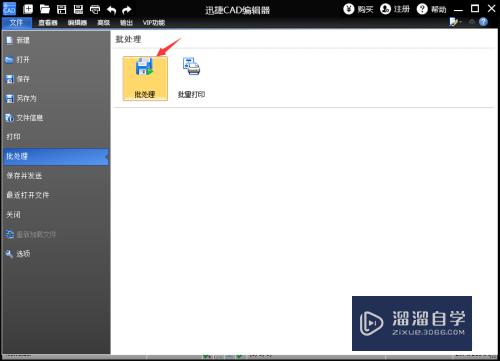The image size is (500, 361).
Task: Open the style options dropdown near help icon
Action: coord(455,22)
